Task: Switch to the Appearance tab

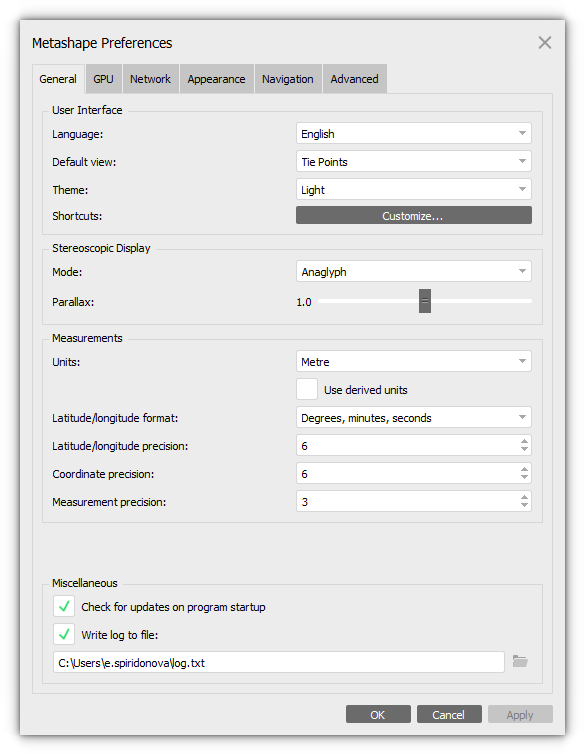Action: click(216, 79)
